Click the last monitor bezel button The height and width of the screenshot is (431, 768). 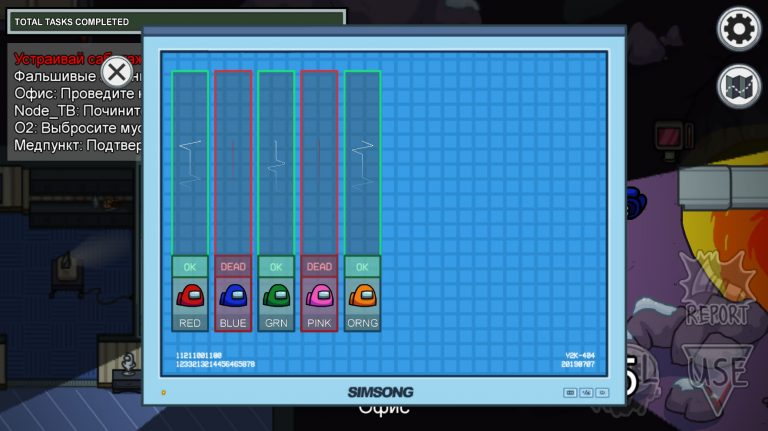[x=602, y=393]
